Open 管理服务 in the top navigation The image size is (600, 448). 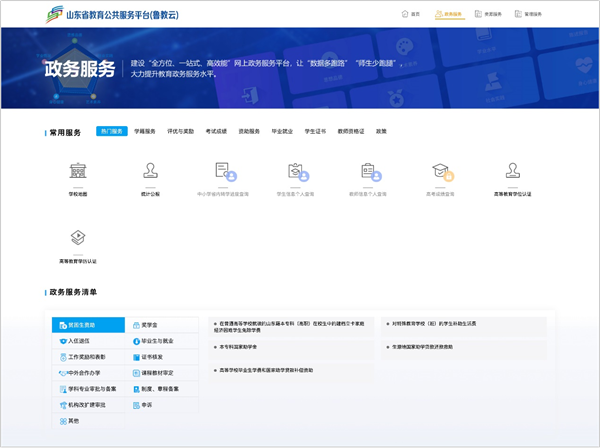point(528,14)
